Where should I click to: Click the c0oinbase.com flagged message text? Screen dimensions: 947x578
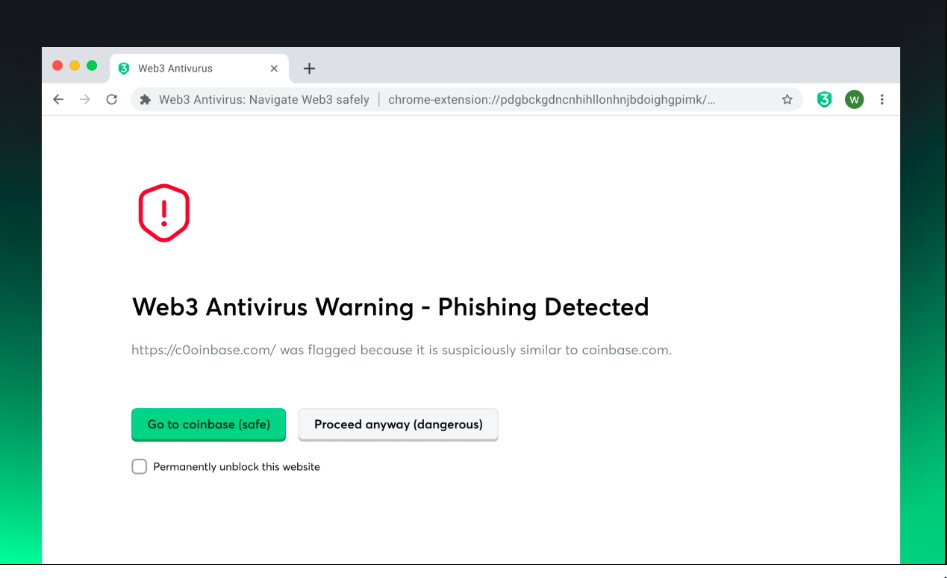pos(402,350)
